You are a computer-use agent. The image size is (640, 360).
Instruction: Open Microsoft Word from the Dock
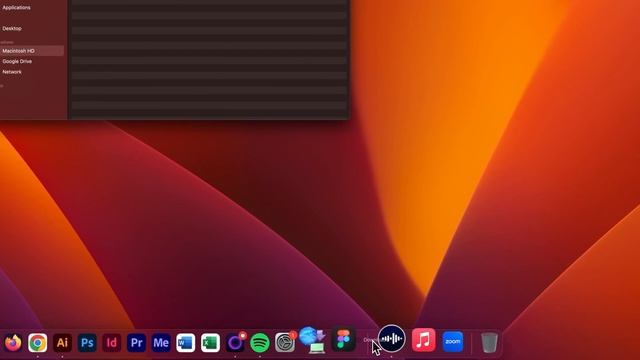(186, 342)
